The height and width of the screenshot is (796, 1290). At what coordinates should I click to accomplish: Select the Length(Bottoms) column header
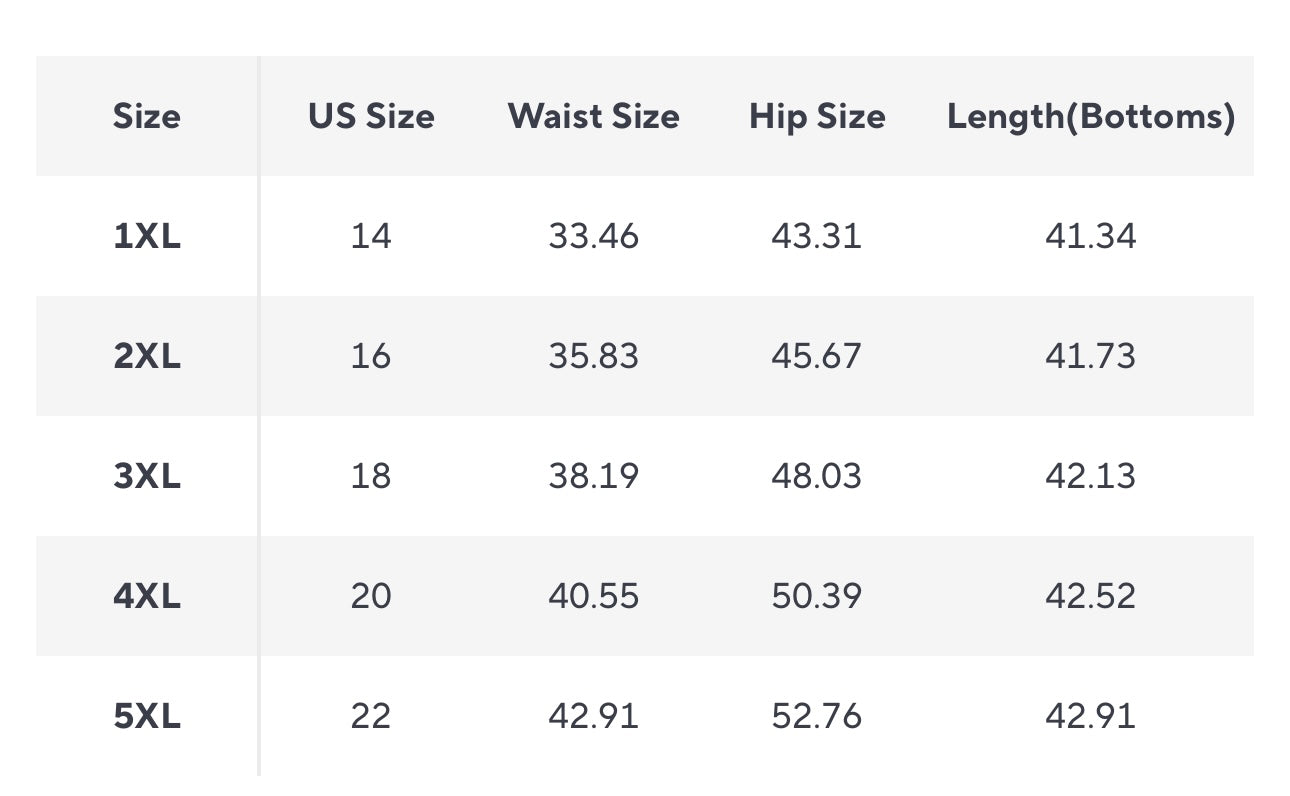(1091, 117)
